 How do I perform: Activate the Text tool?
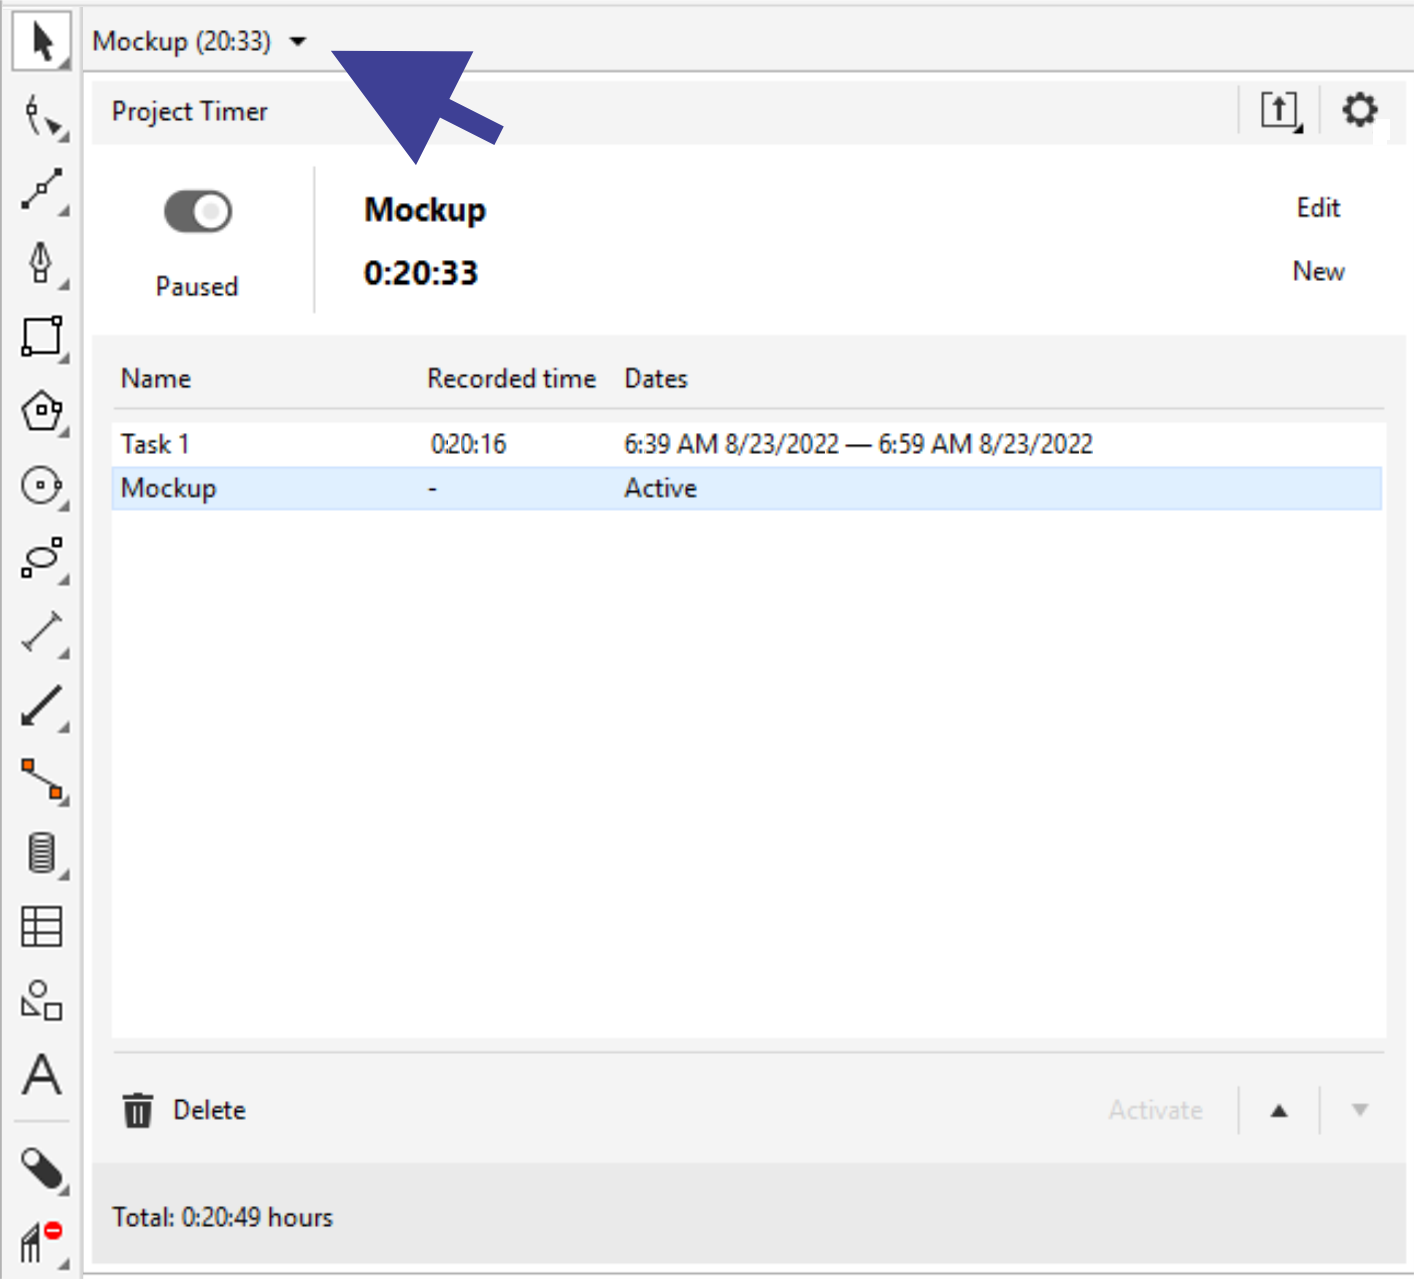coord(41,1075)
